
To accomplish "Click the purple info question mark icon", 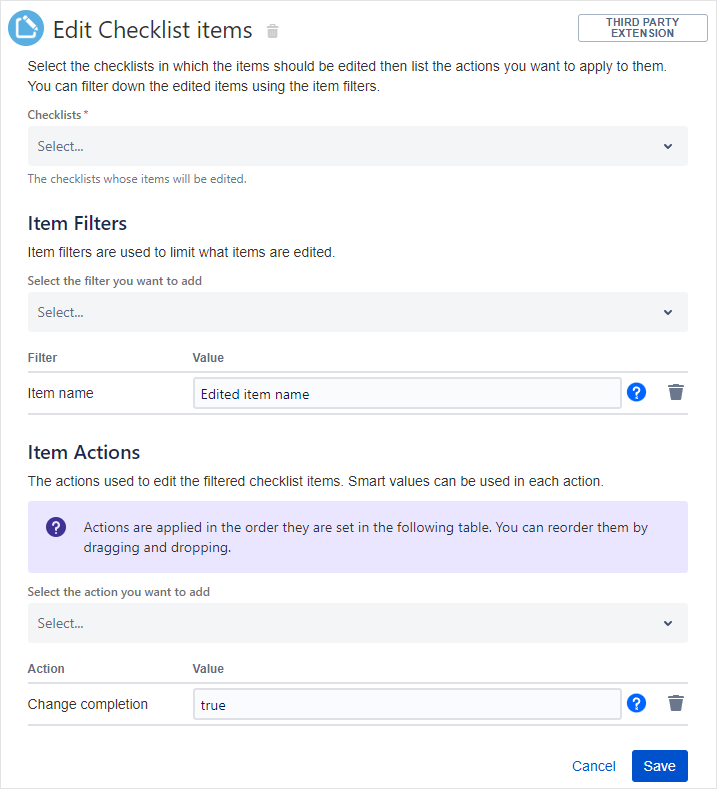I will pyautogui.click(x=56, y=527).
